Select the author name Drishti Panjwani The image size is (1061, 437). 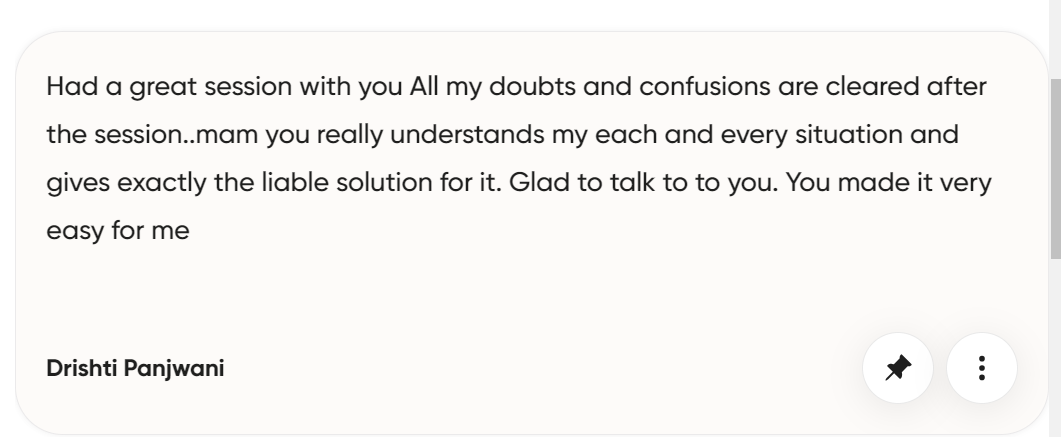point(136,369)
